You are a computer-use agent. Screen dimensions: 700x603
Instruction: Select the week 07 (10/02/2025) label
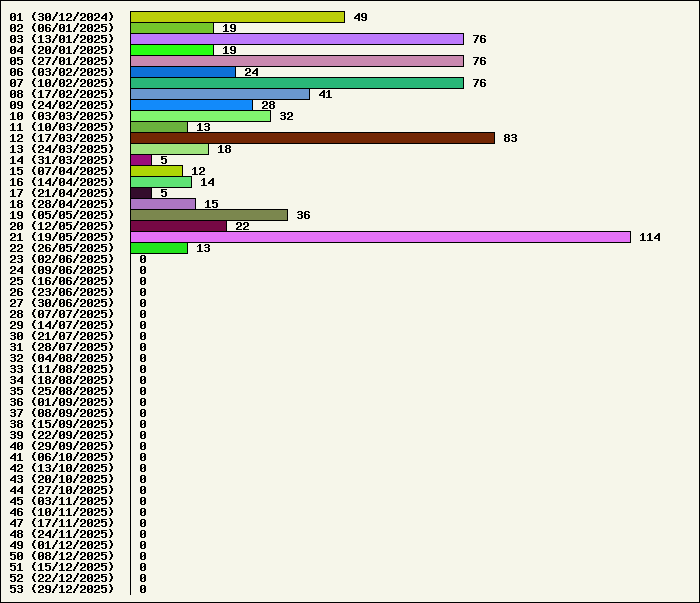point(62,83)
